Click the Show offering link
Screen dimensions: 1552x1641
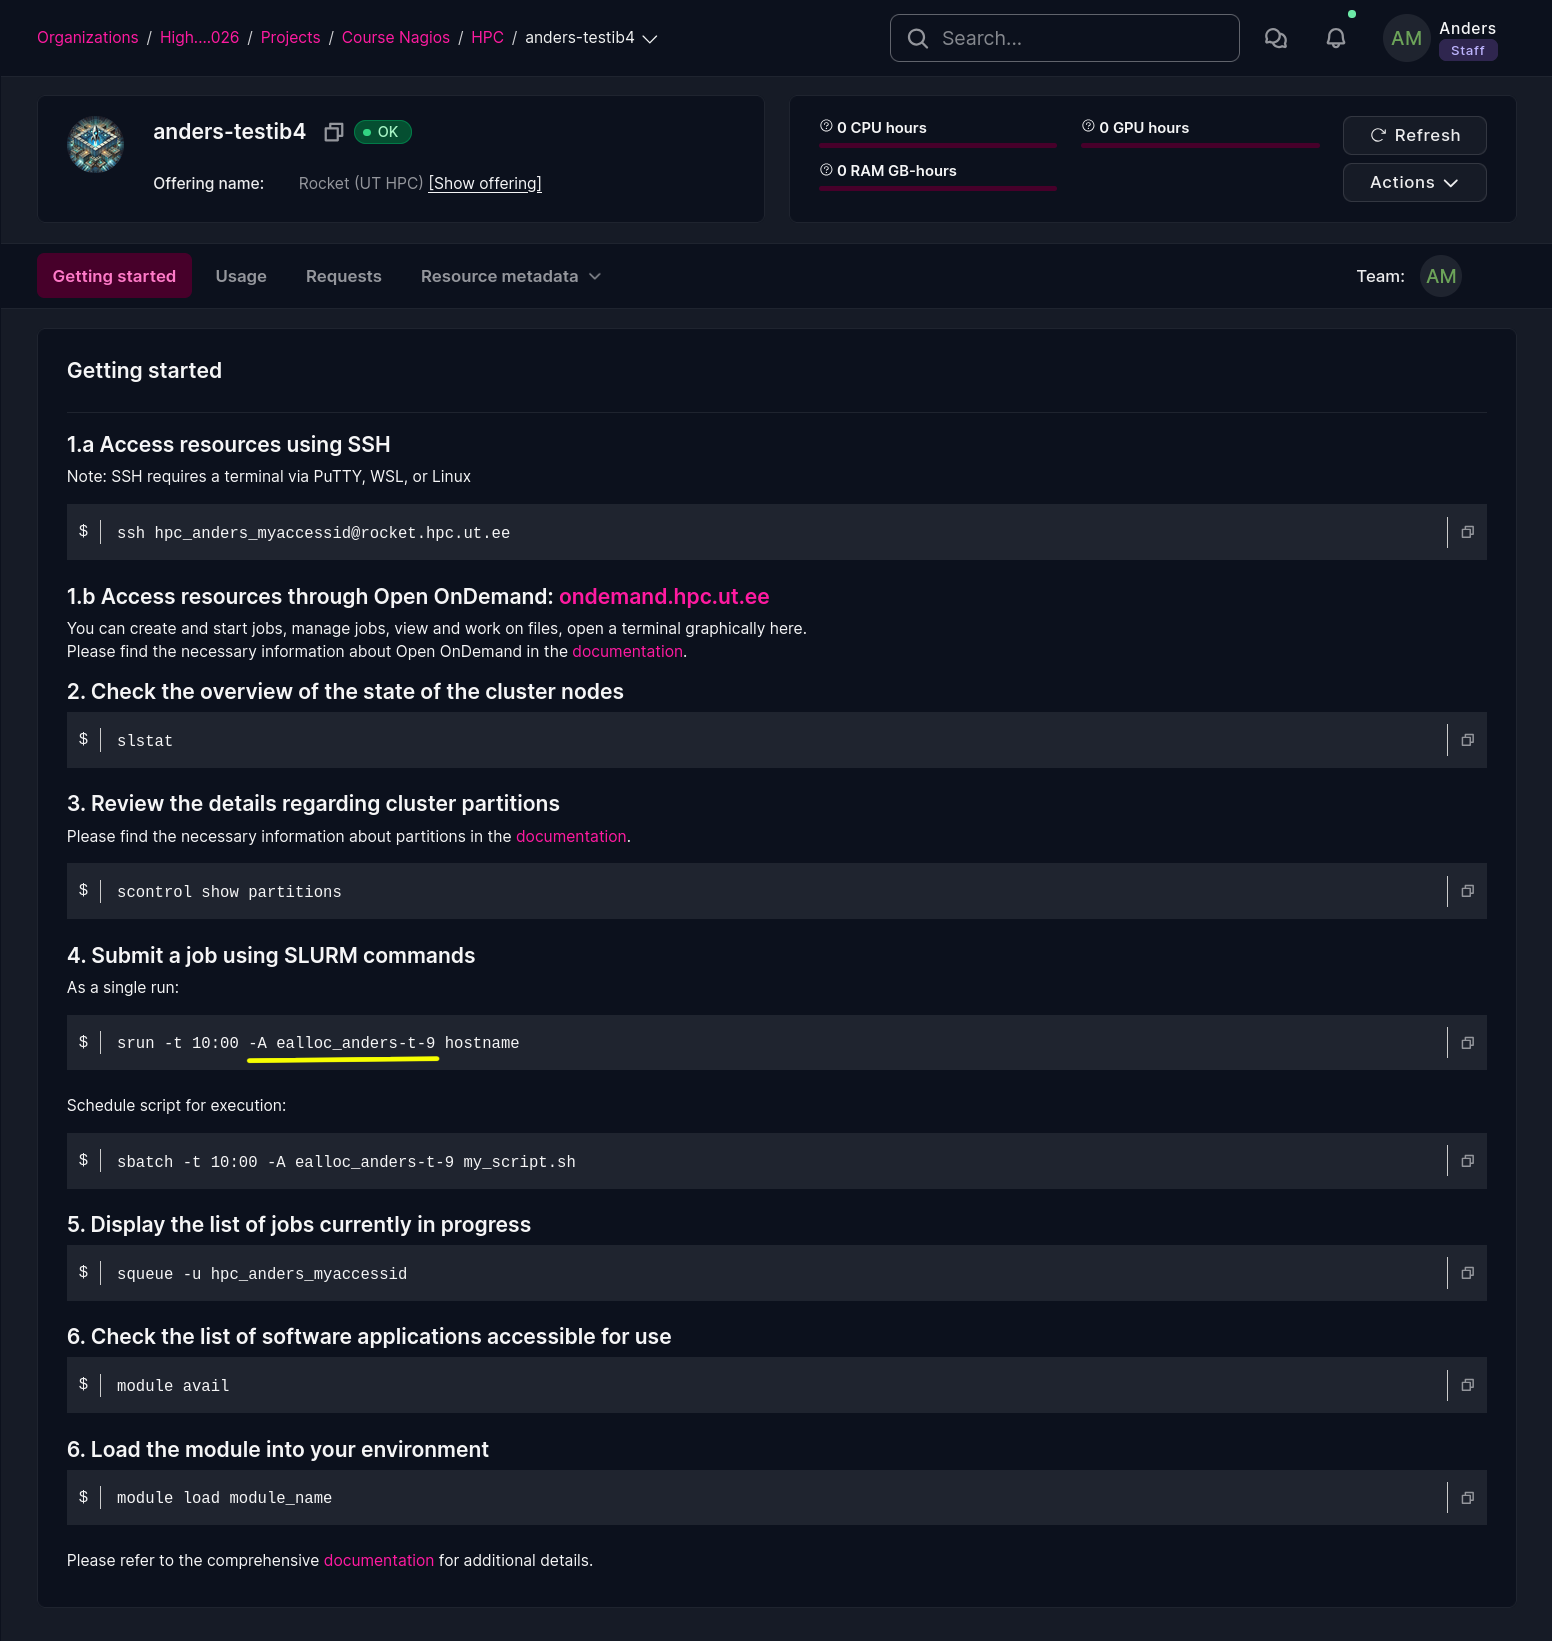point(485,183)
